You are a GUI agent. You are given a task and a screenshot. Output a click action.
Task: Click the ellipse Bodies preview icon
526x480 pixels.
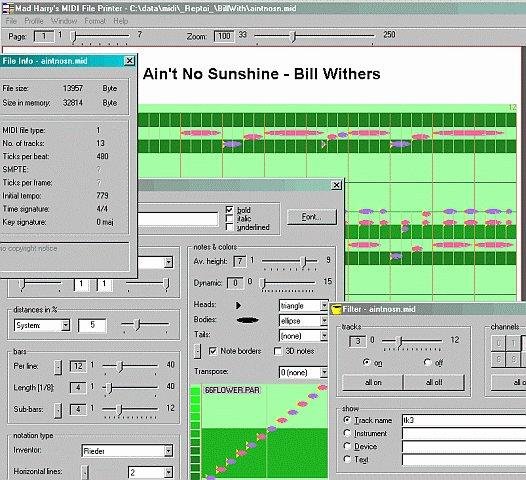coord(248,320)
